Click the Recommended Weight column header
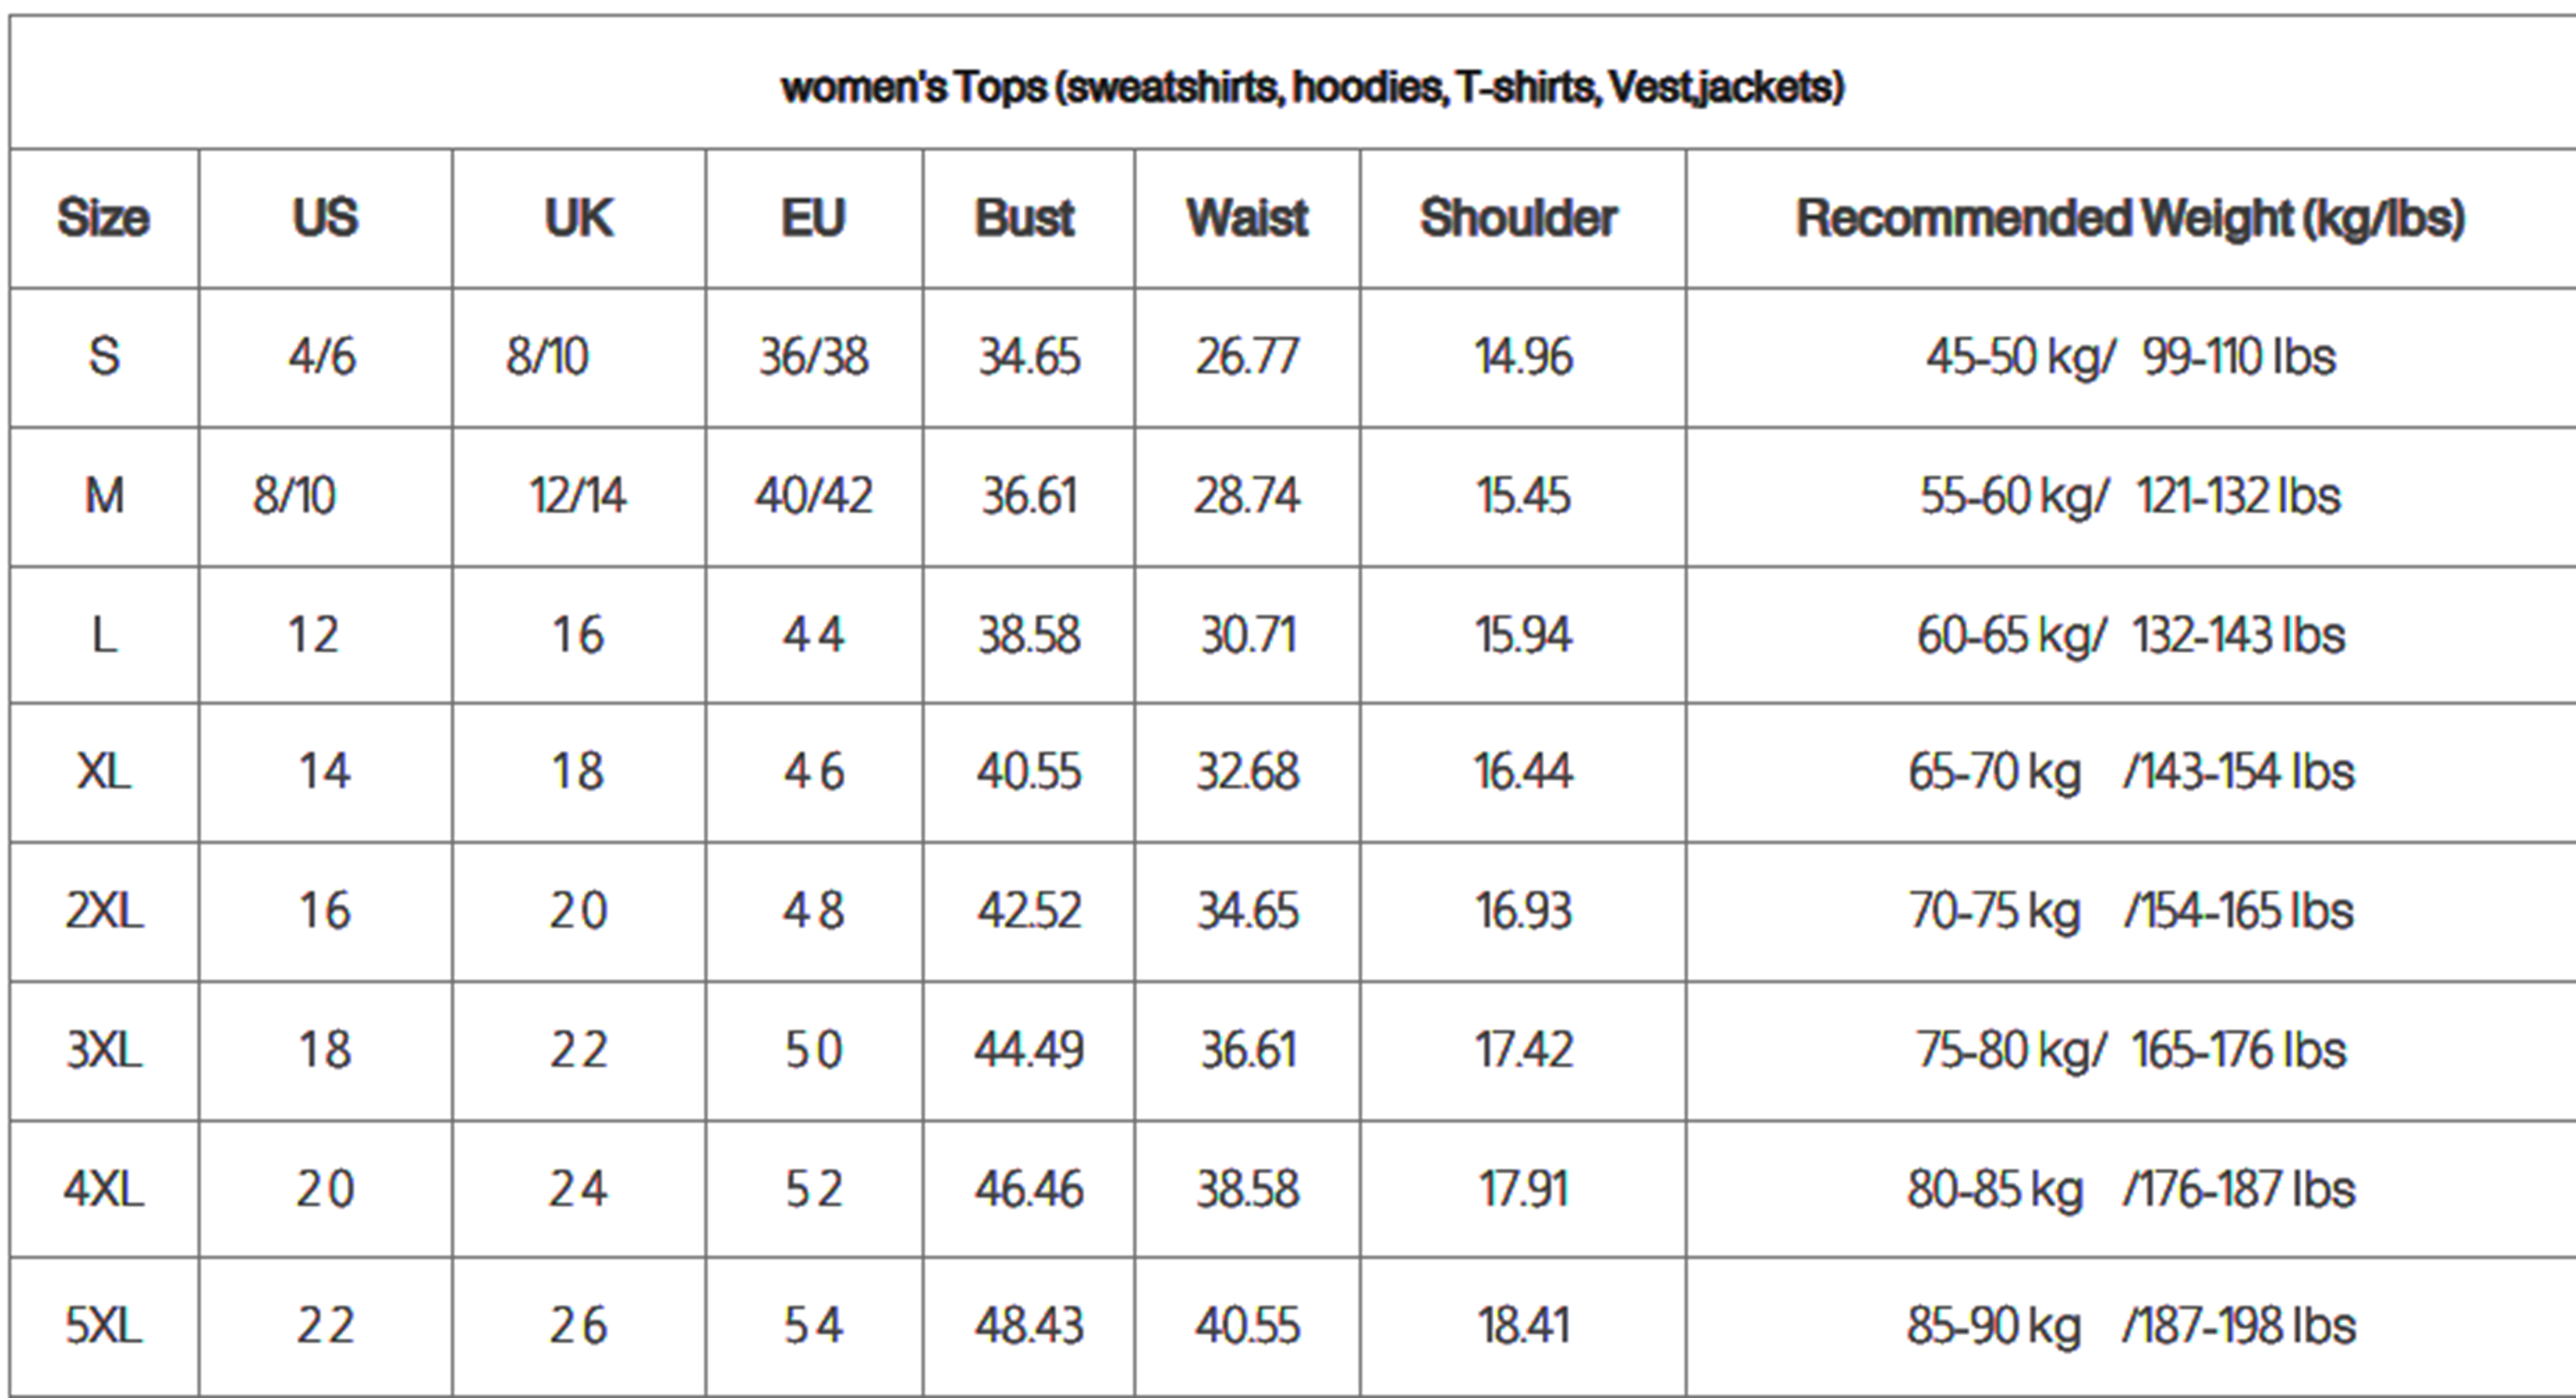Viewport: 2576px width, 1398px height. point(2130,218)
